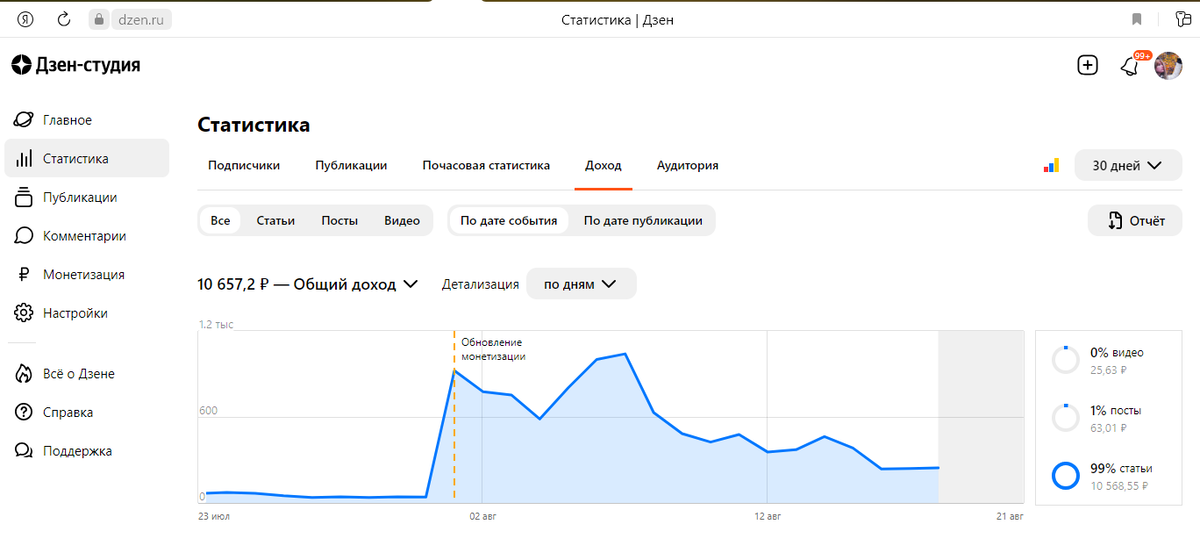Download the Отчёт report
1200x553 pixels.
pyautogui.click(x=1135, y=221)
